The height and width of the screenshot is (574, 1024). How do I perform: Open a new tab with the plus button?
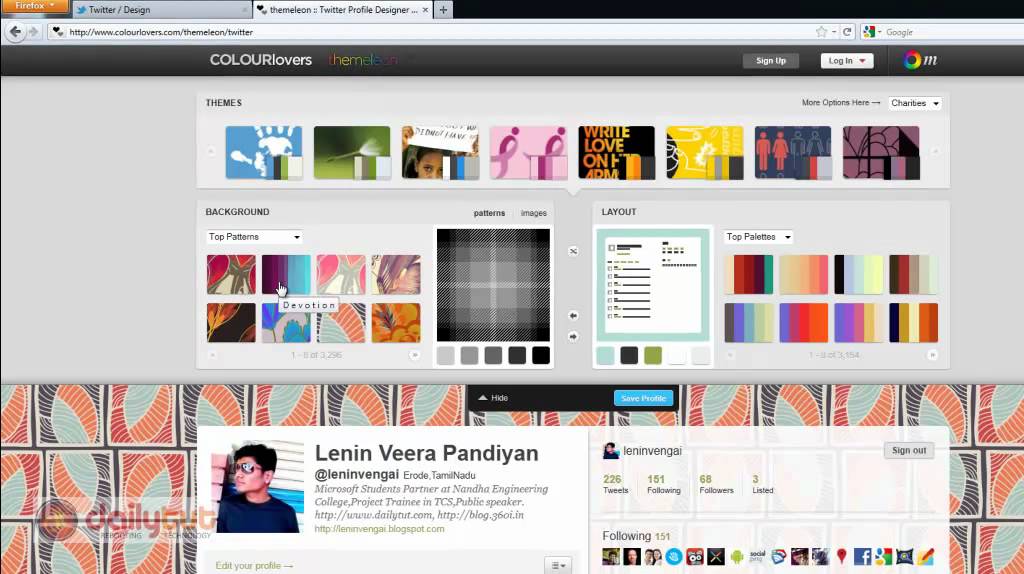tap(443, 10)
